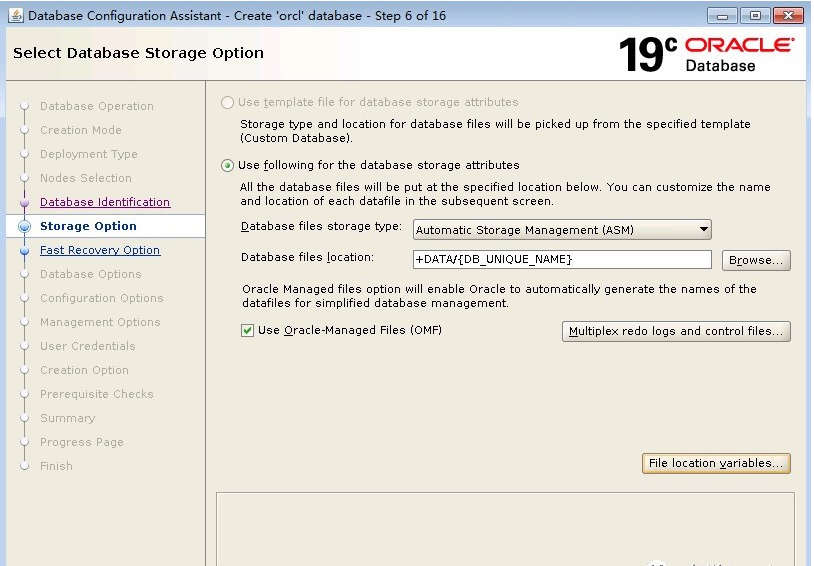Click the Summary step label

(x=67, y=418)
